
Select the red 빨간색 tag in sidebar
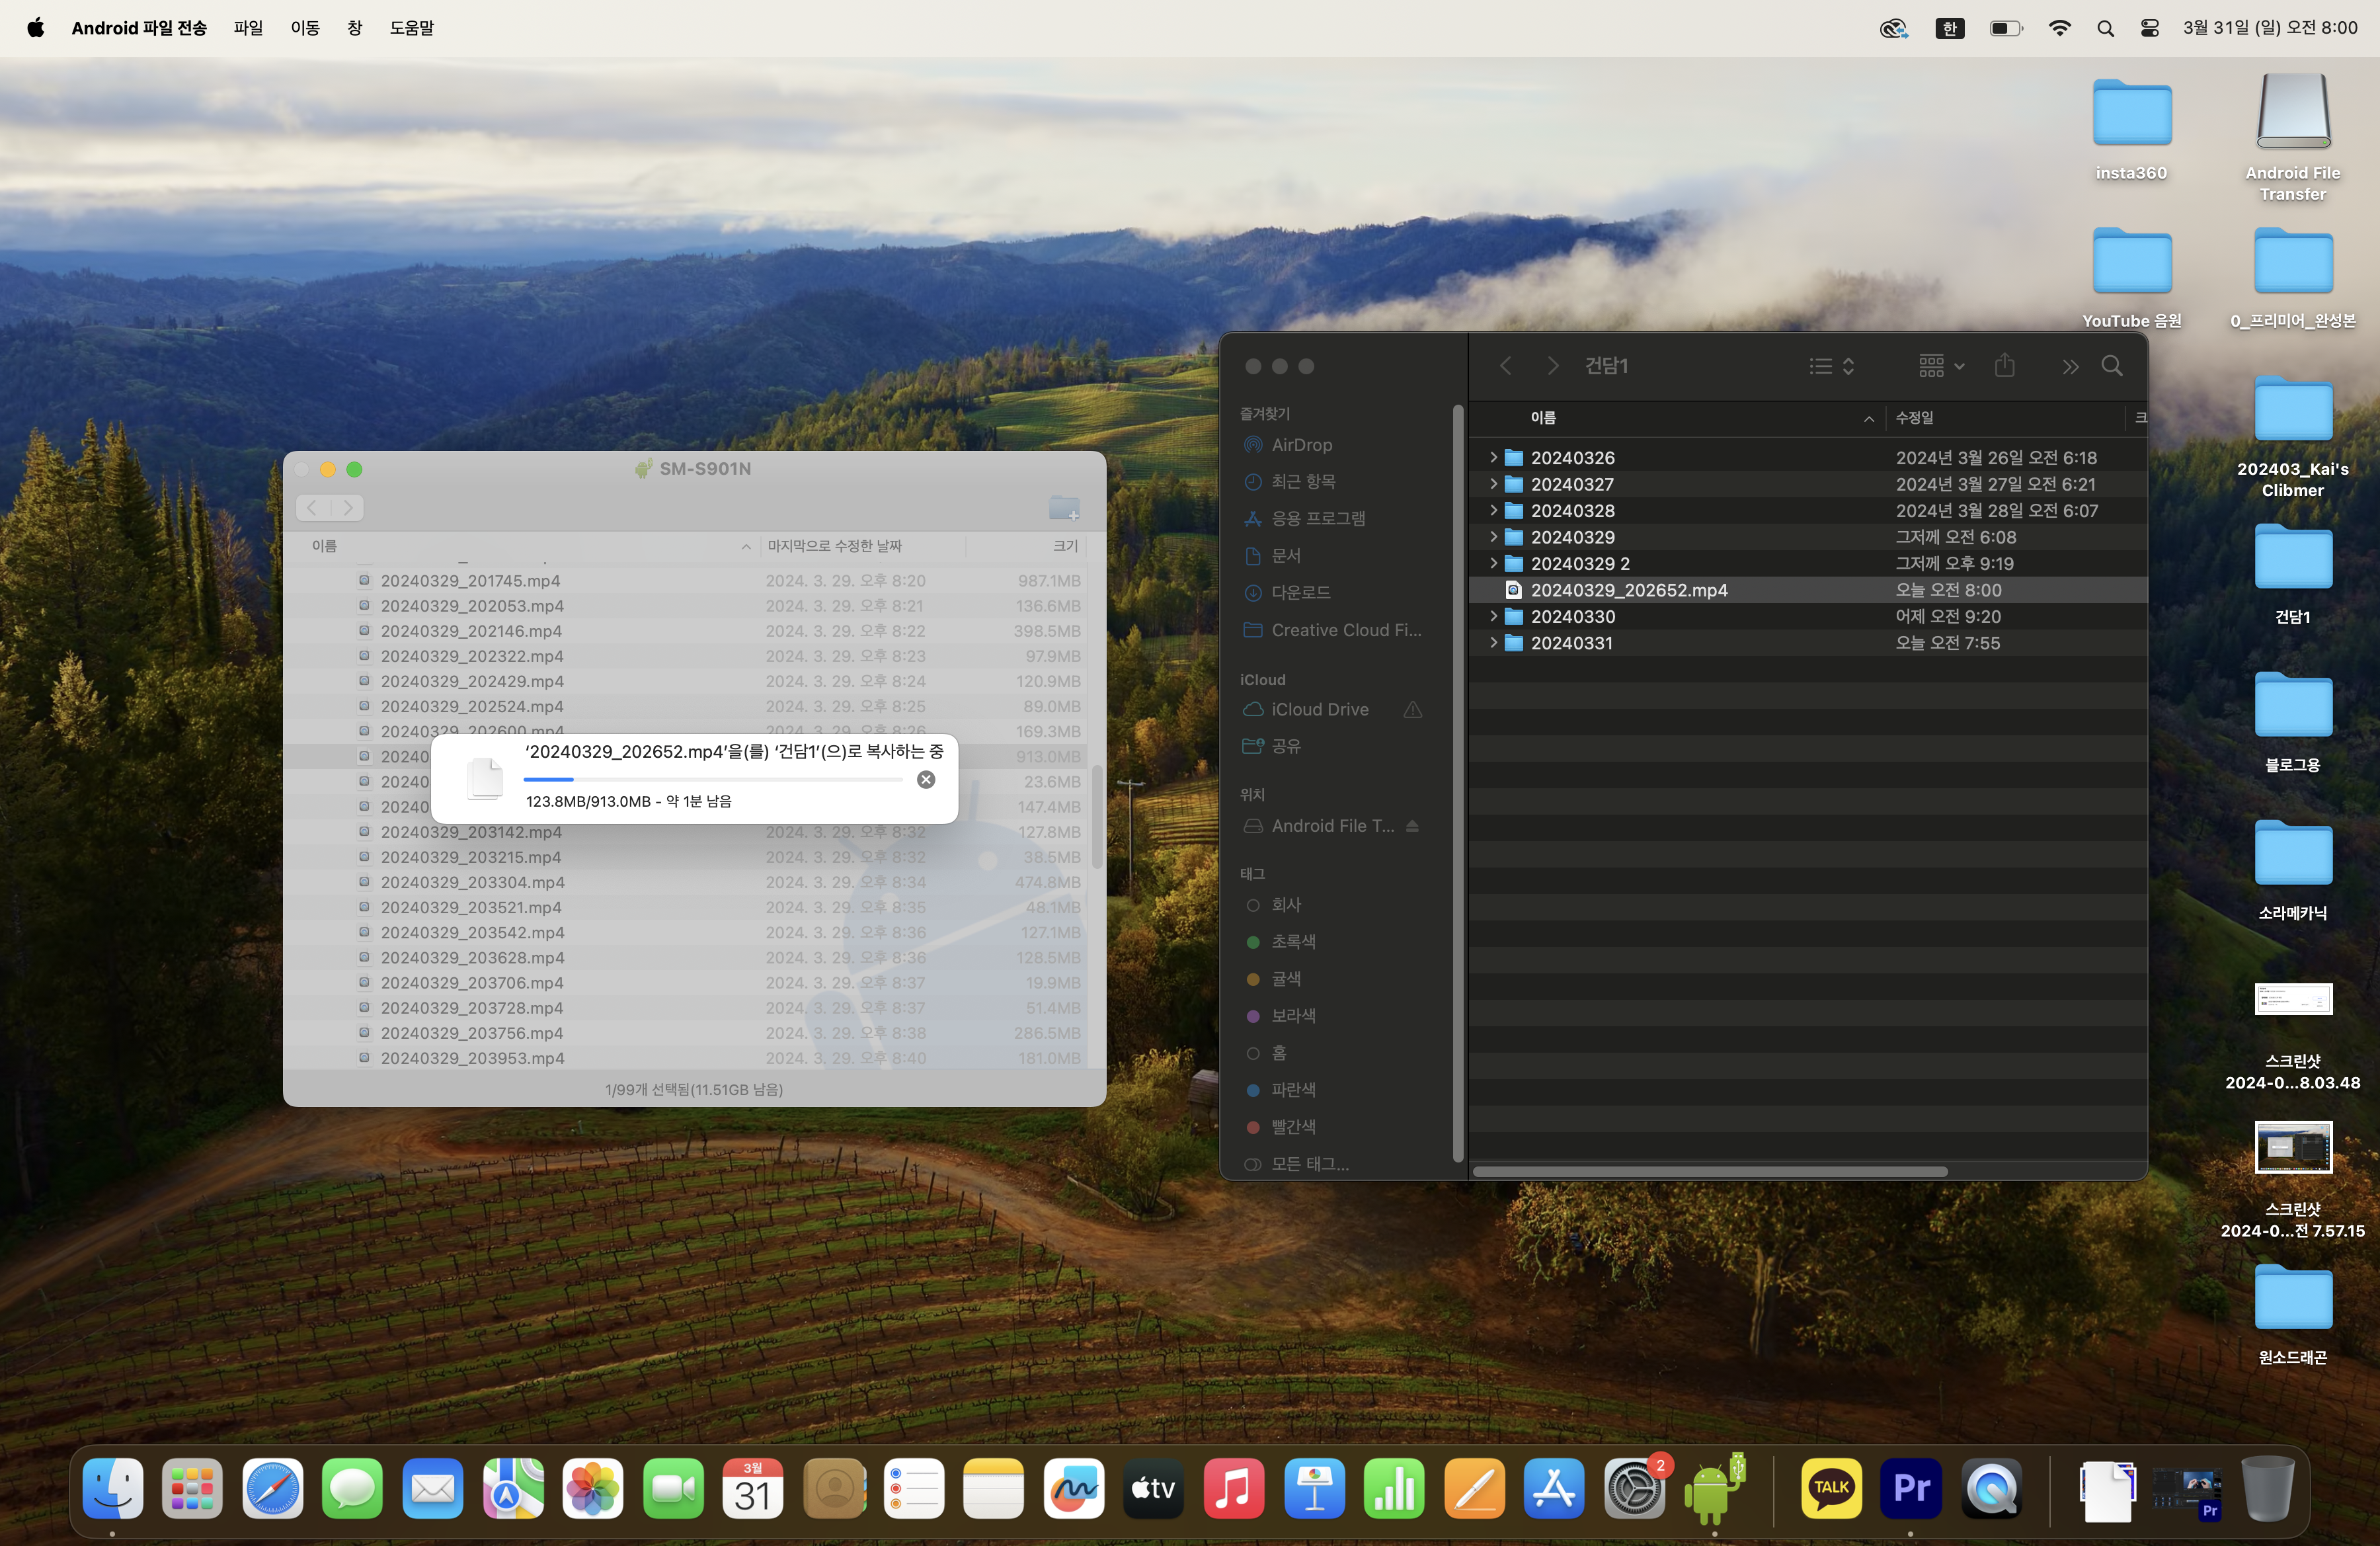pos(1292,1126)
